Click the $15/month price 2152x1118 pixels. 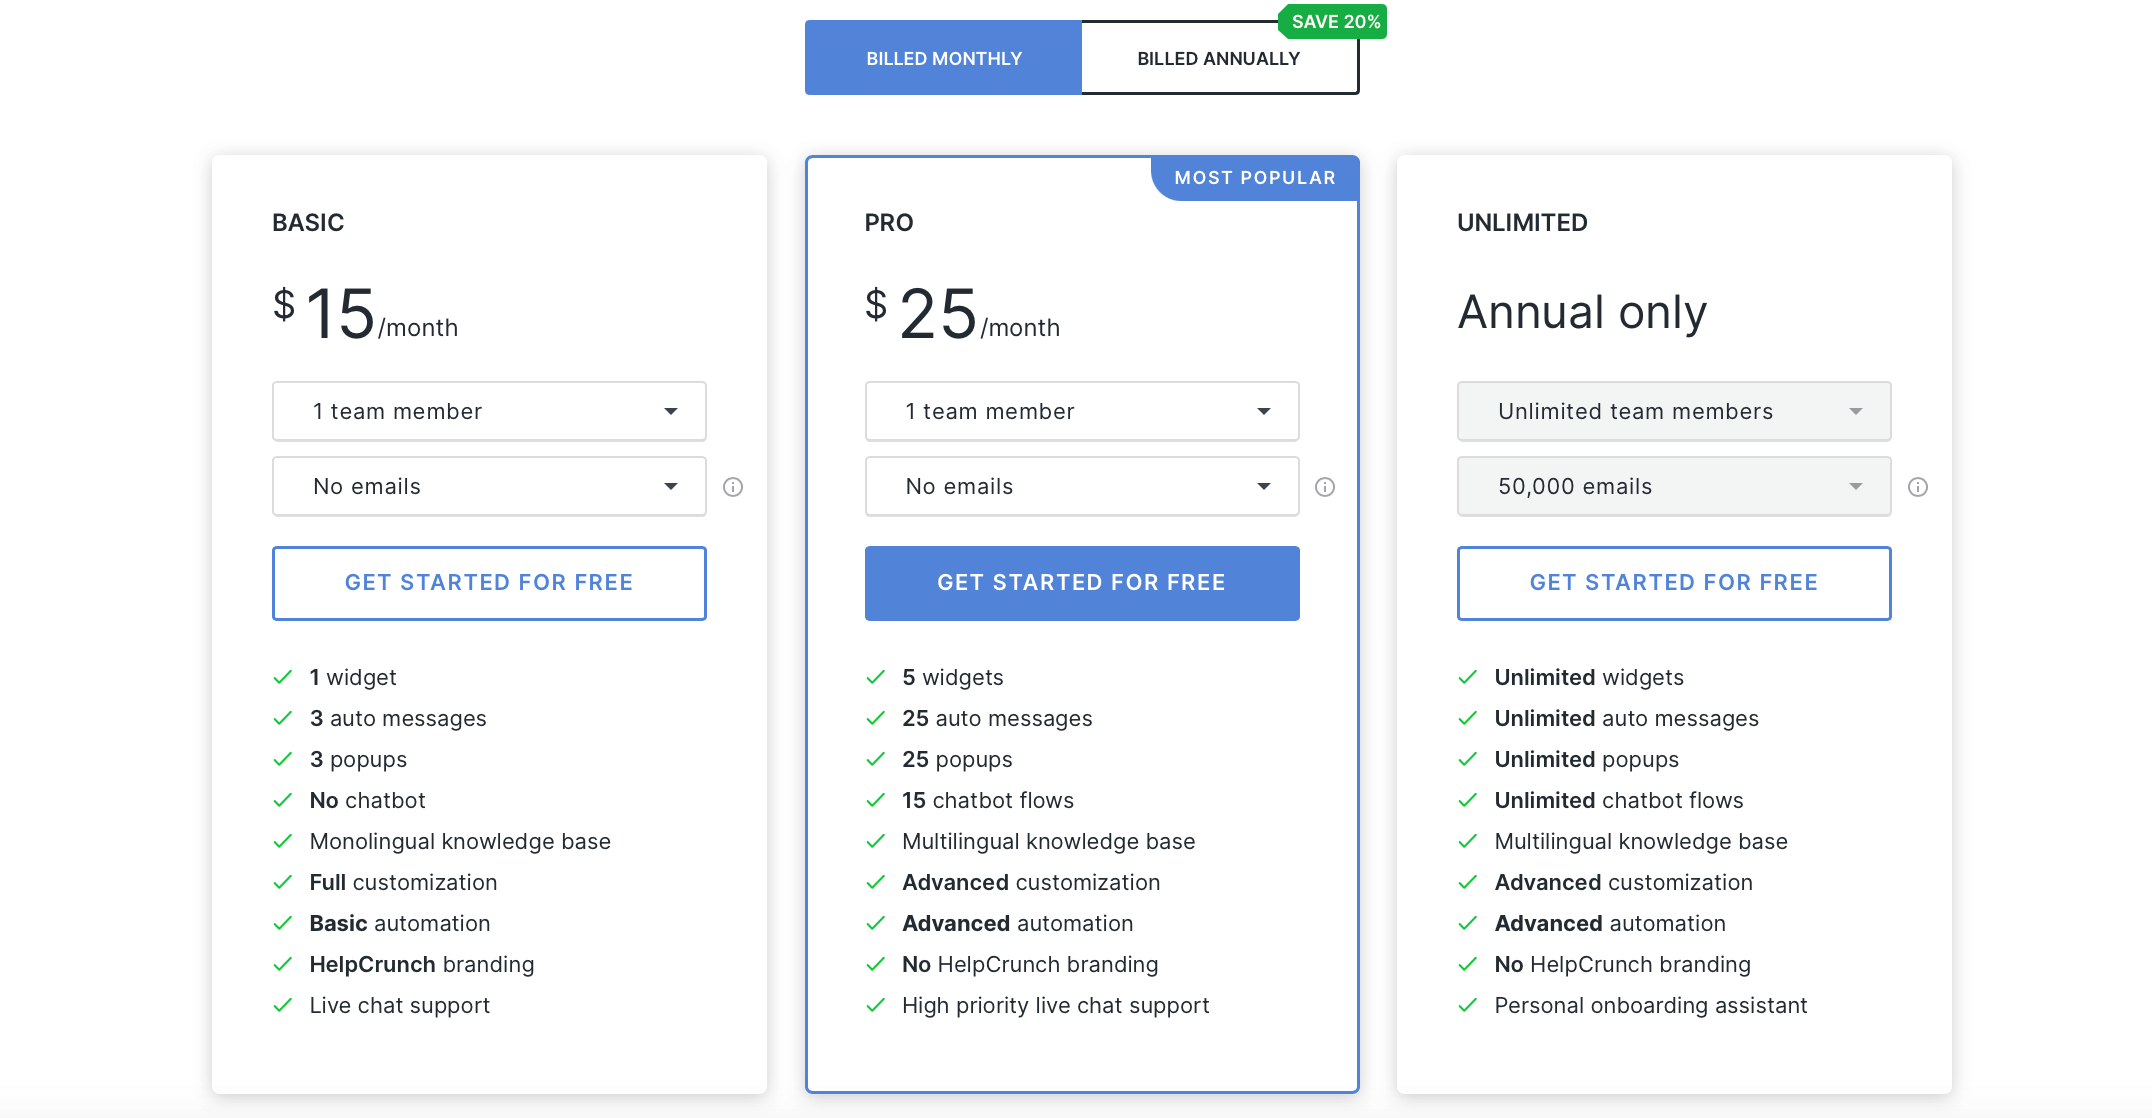[365, 314]
